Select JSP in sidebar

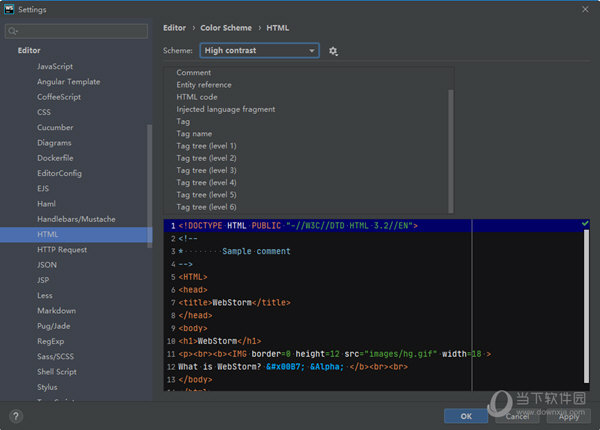click(x=43, y=280)
